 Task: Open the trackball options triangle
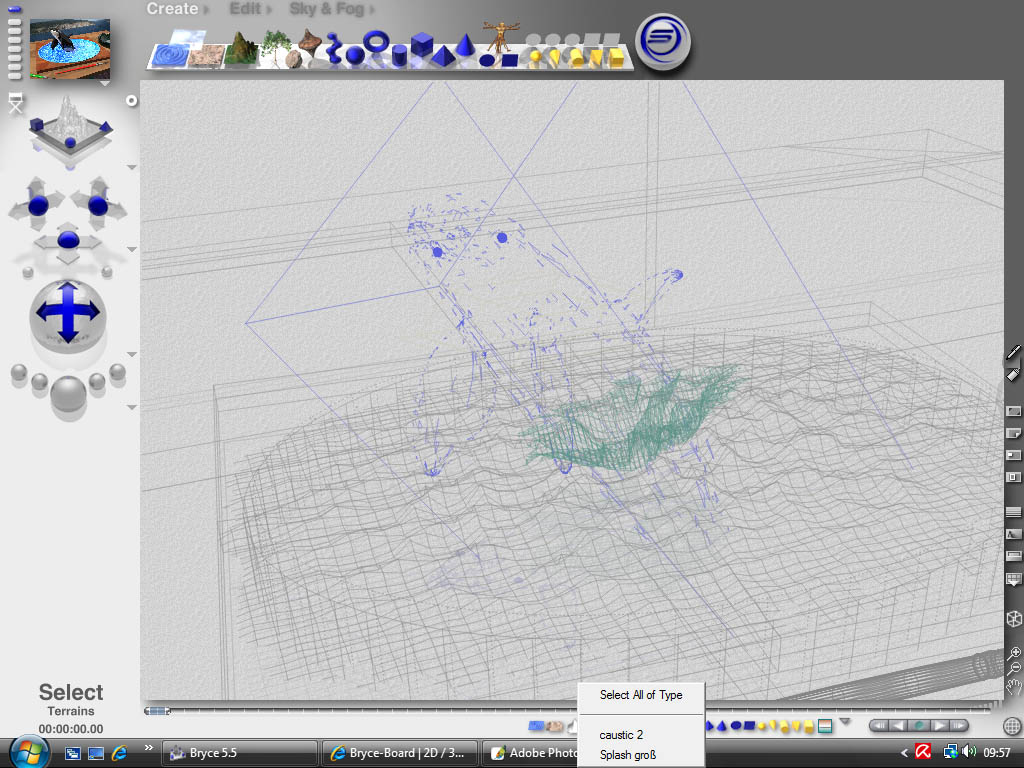click(x=132, y=355)
